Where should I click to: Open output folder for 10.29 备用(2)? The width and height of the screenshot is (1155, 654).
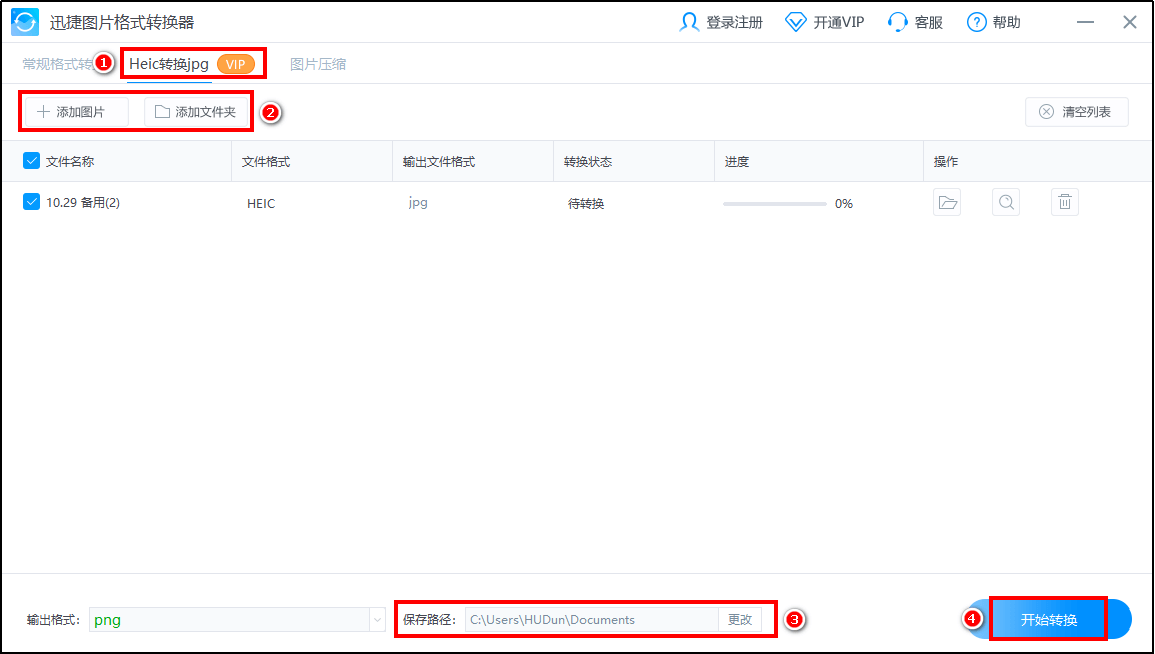click(x=946, y=203)
